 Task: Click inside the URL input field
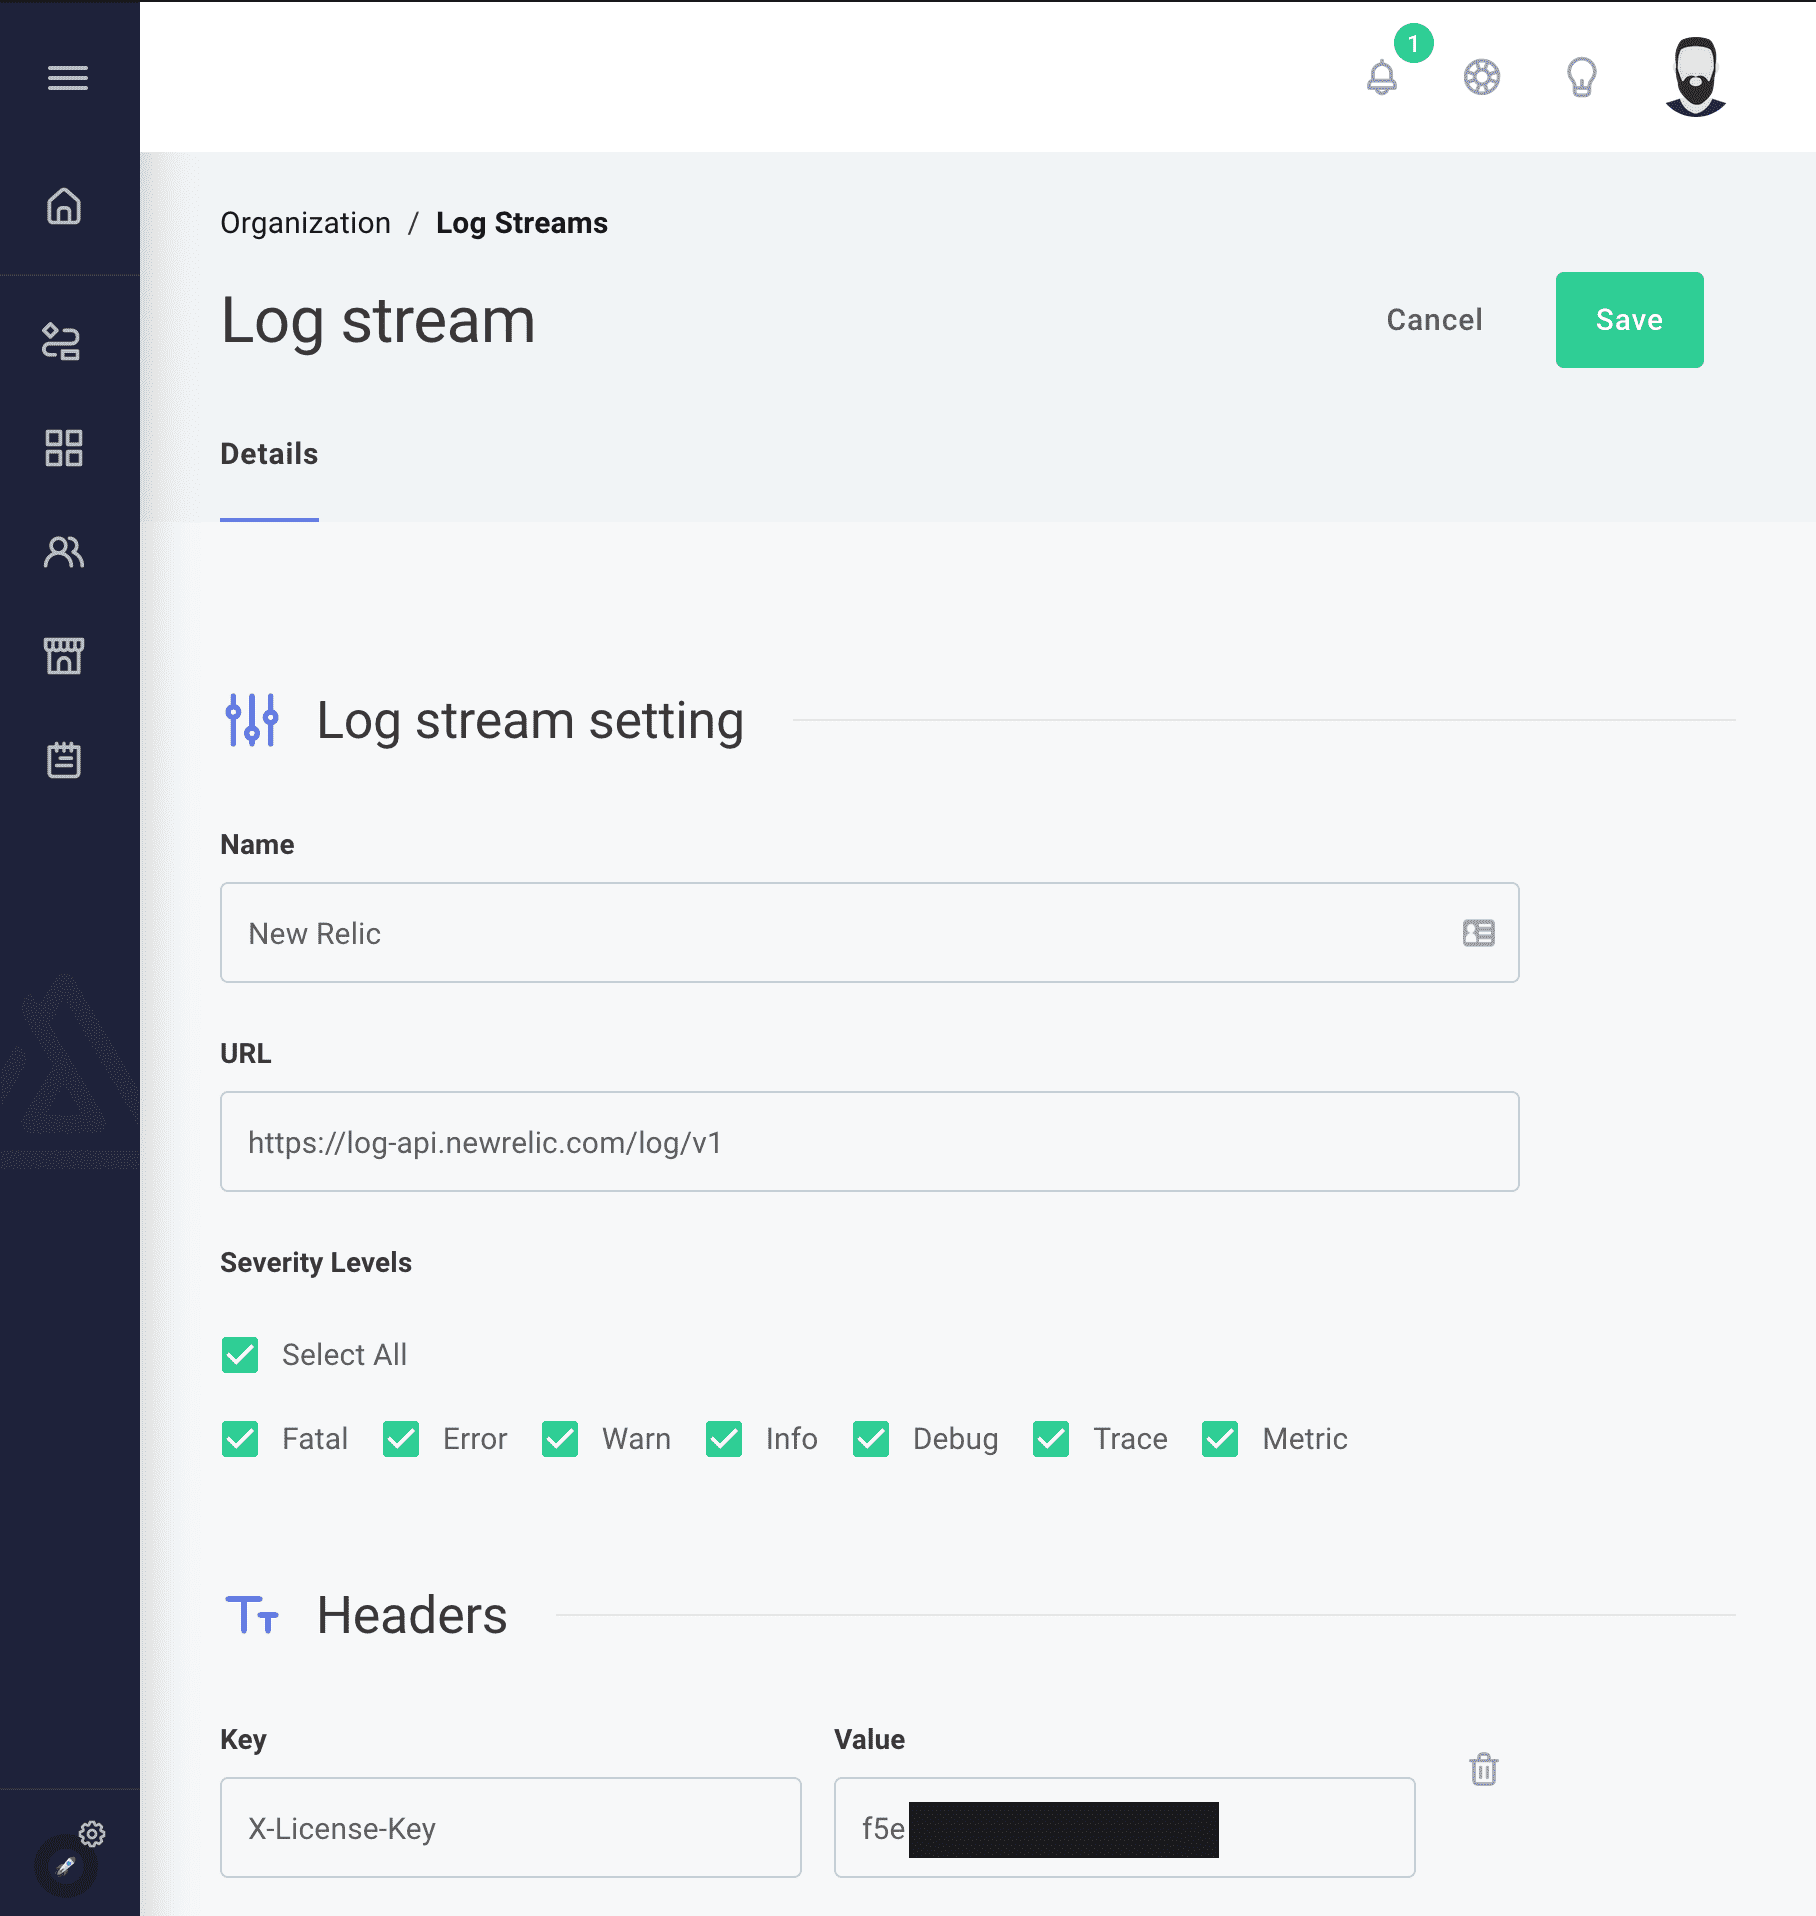click(868, 1141)
